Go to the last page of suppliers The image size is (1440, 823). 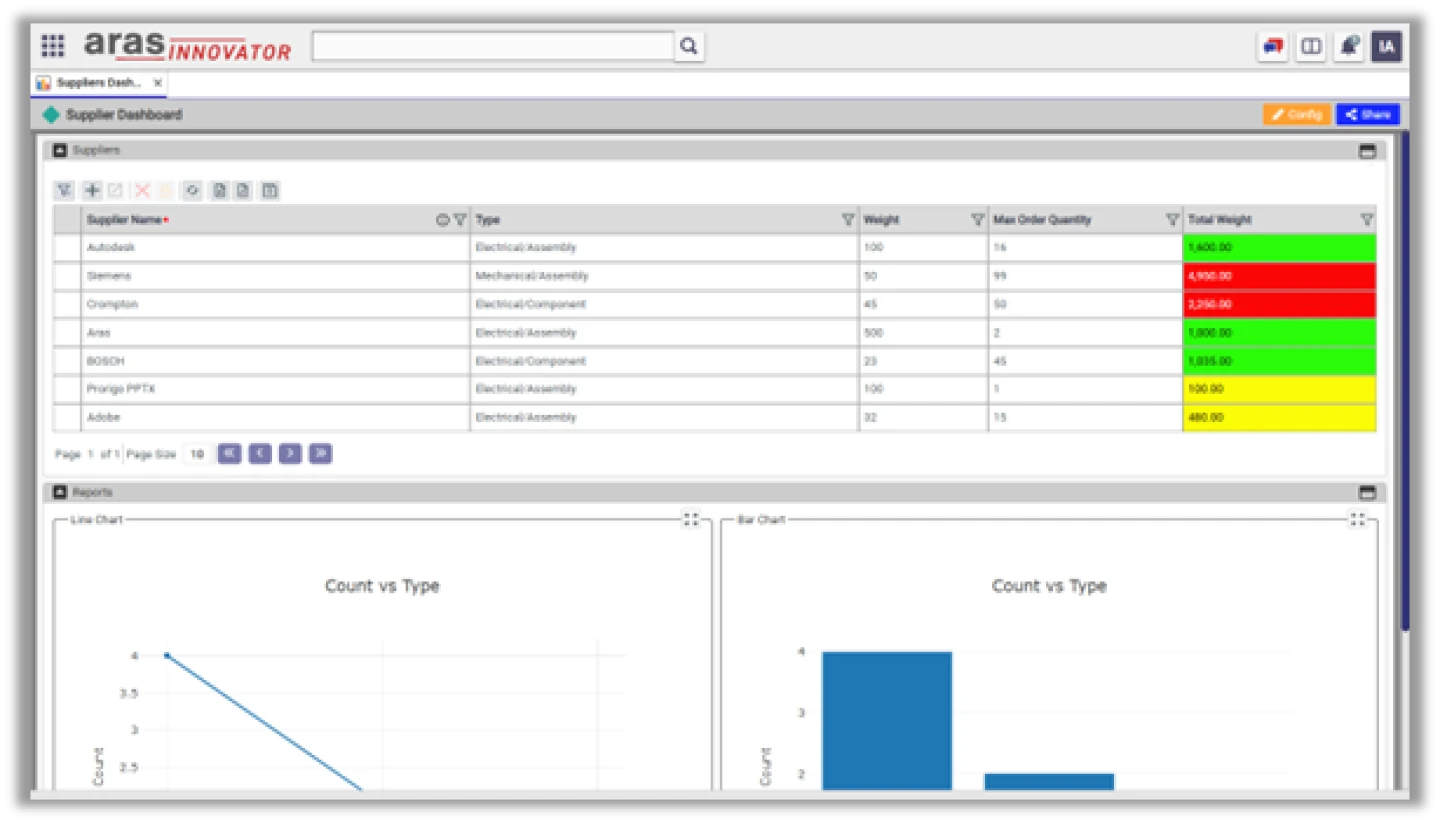(320, 454)
